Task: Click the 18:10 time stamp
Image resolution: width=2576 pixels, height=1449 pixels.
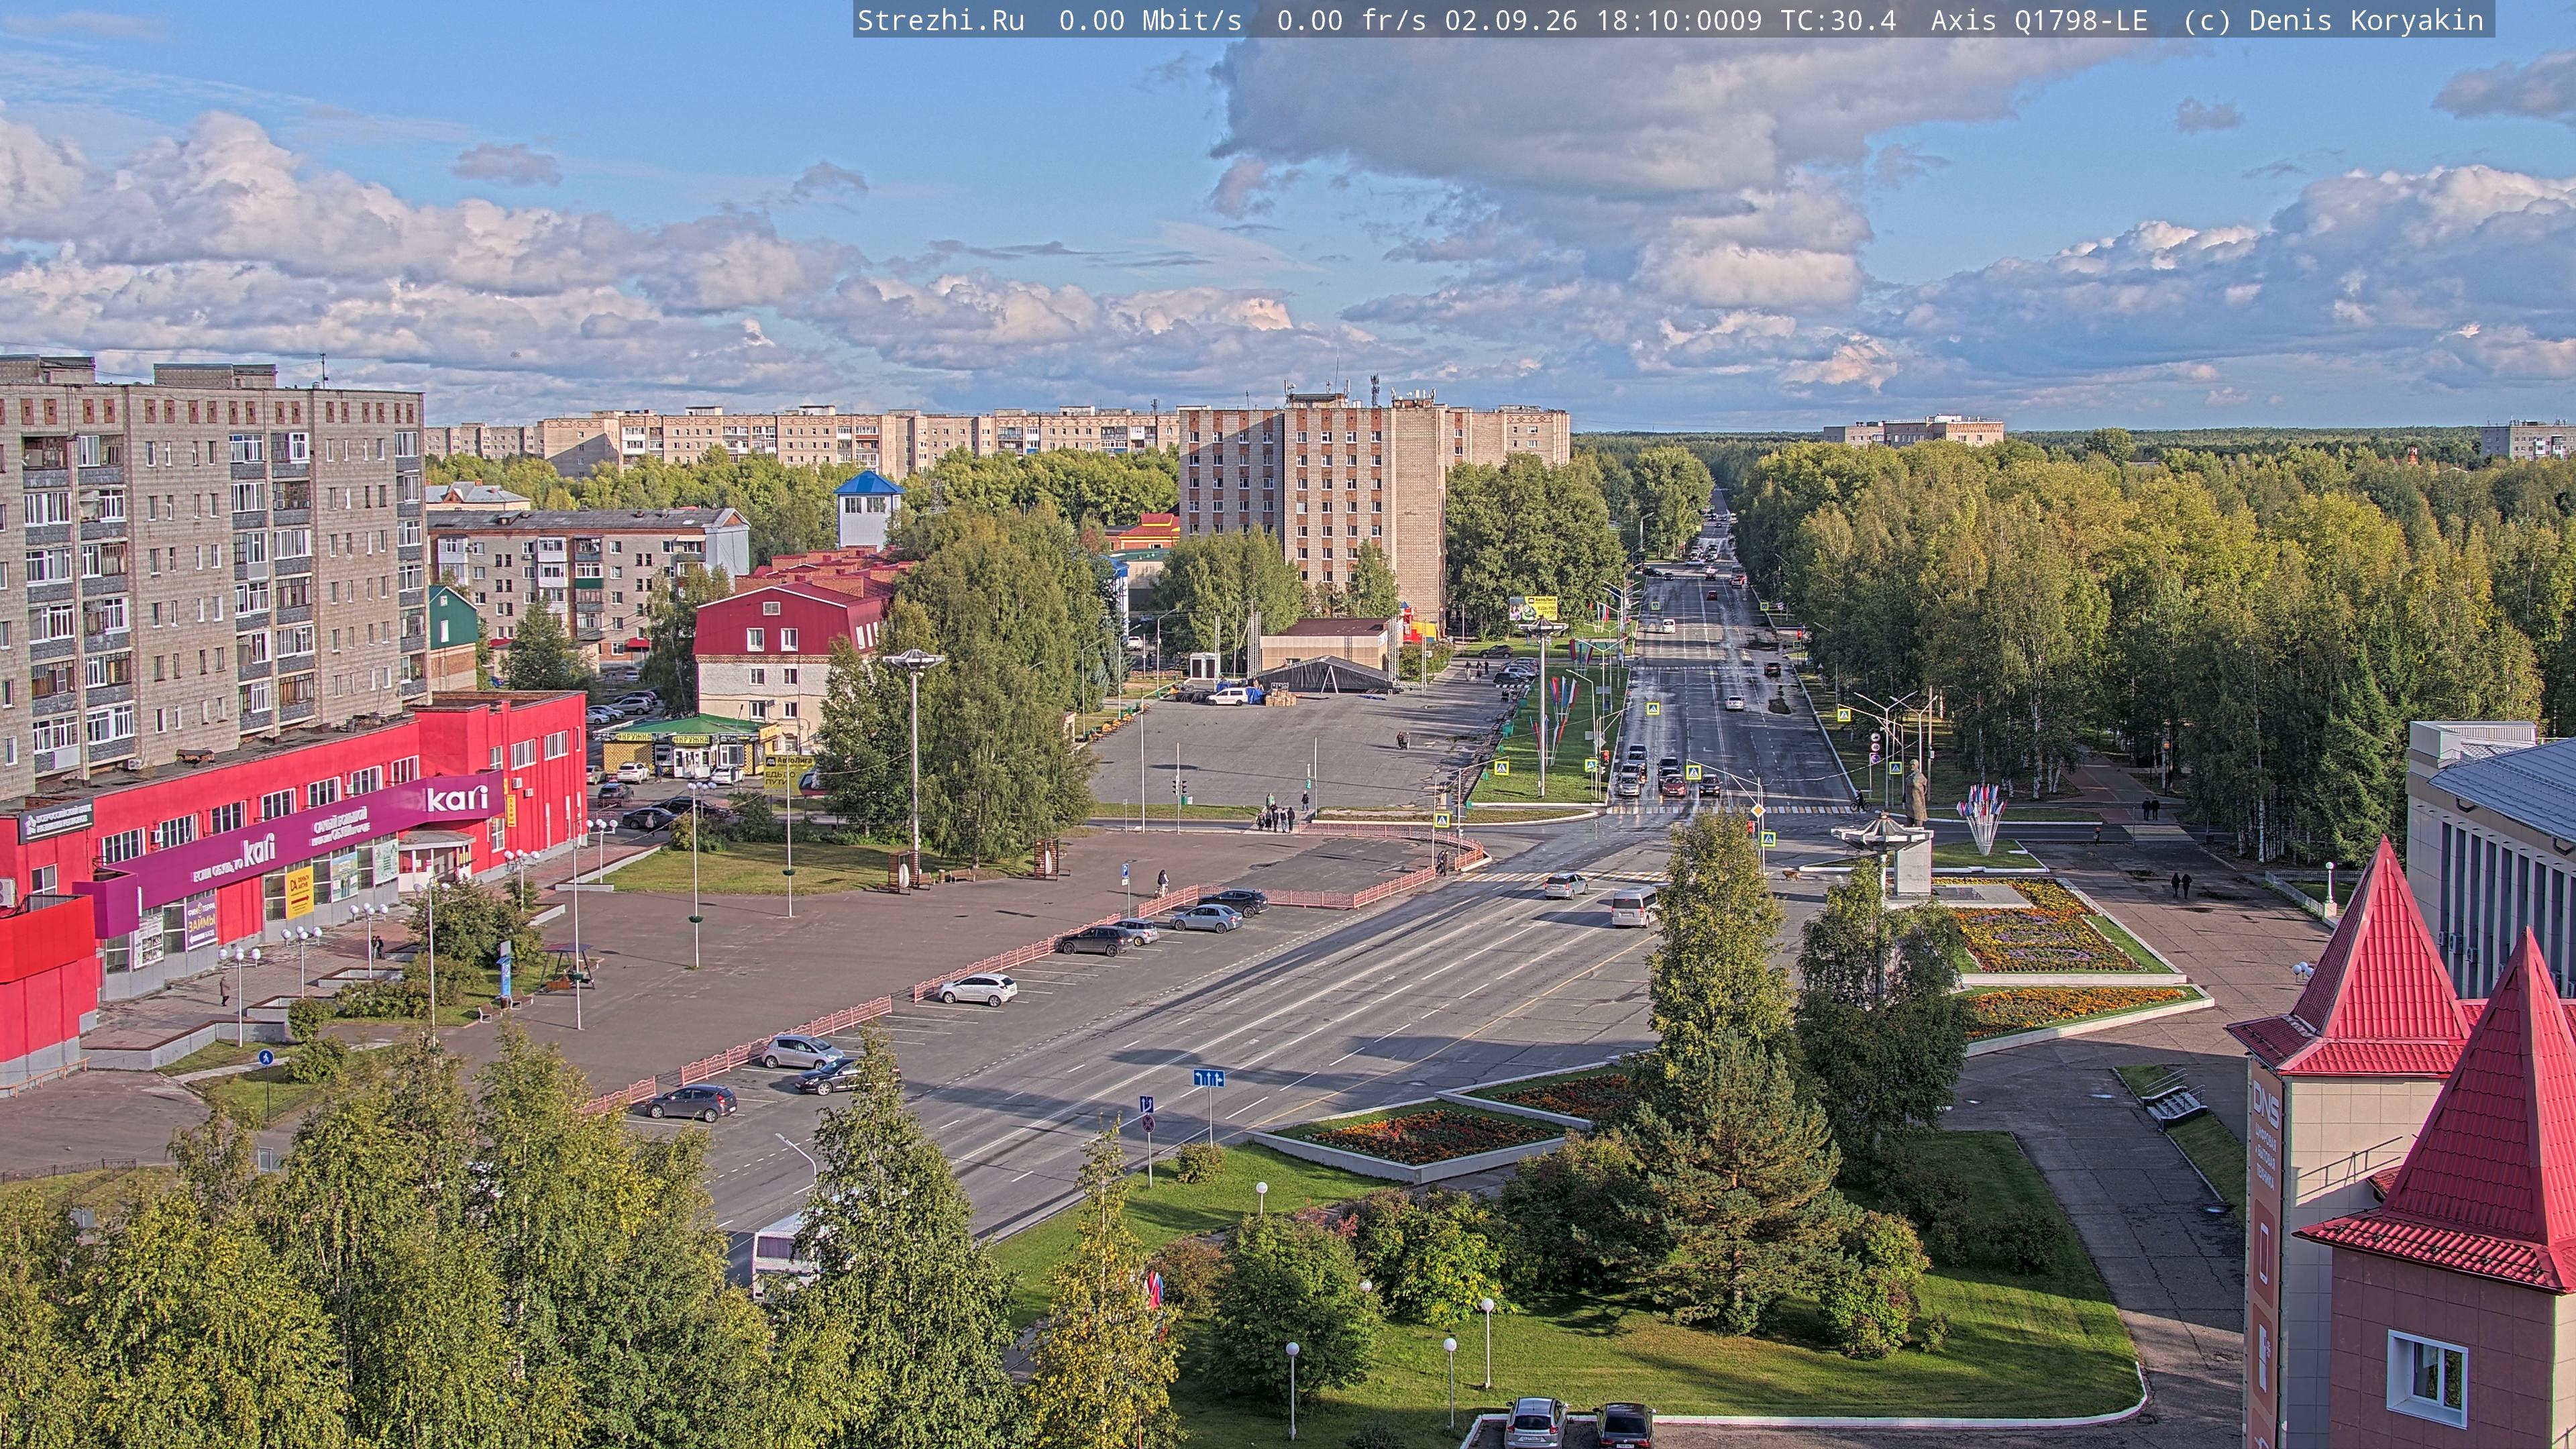Action: pyautogui.click(x=1636, y=20)
